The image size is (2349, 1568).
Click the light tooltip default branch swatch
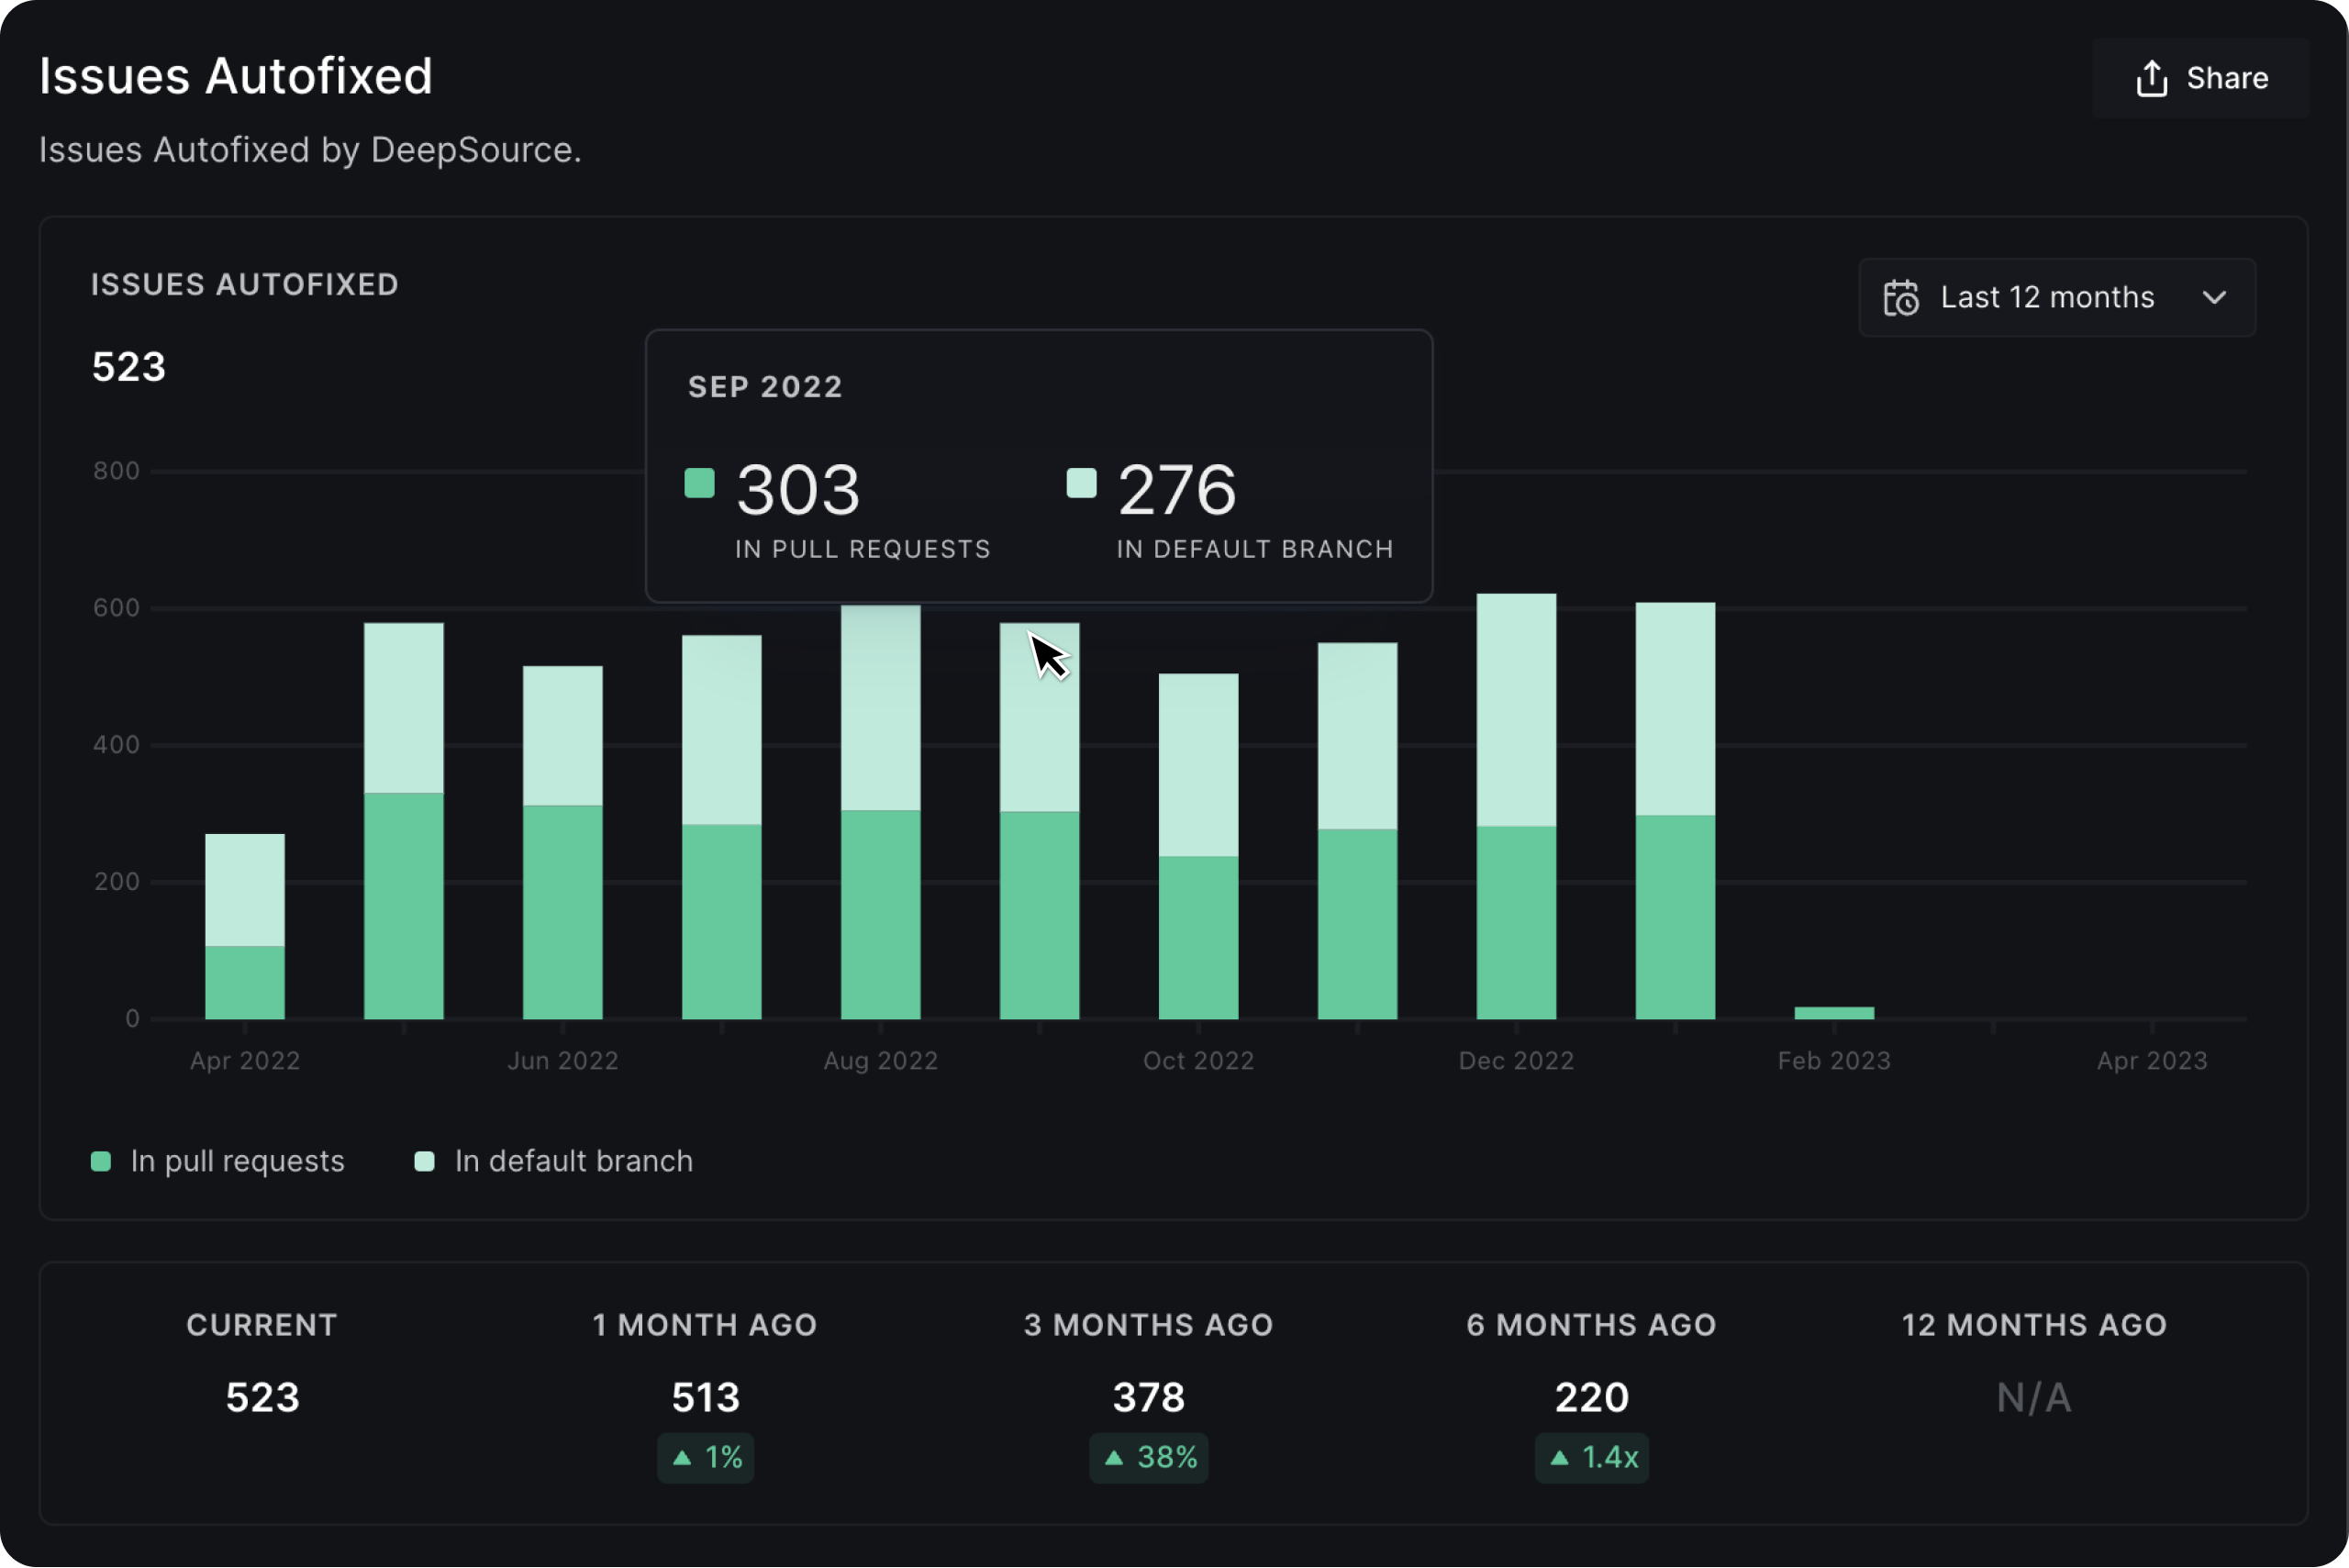pos(1081,483)
